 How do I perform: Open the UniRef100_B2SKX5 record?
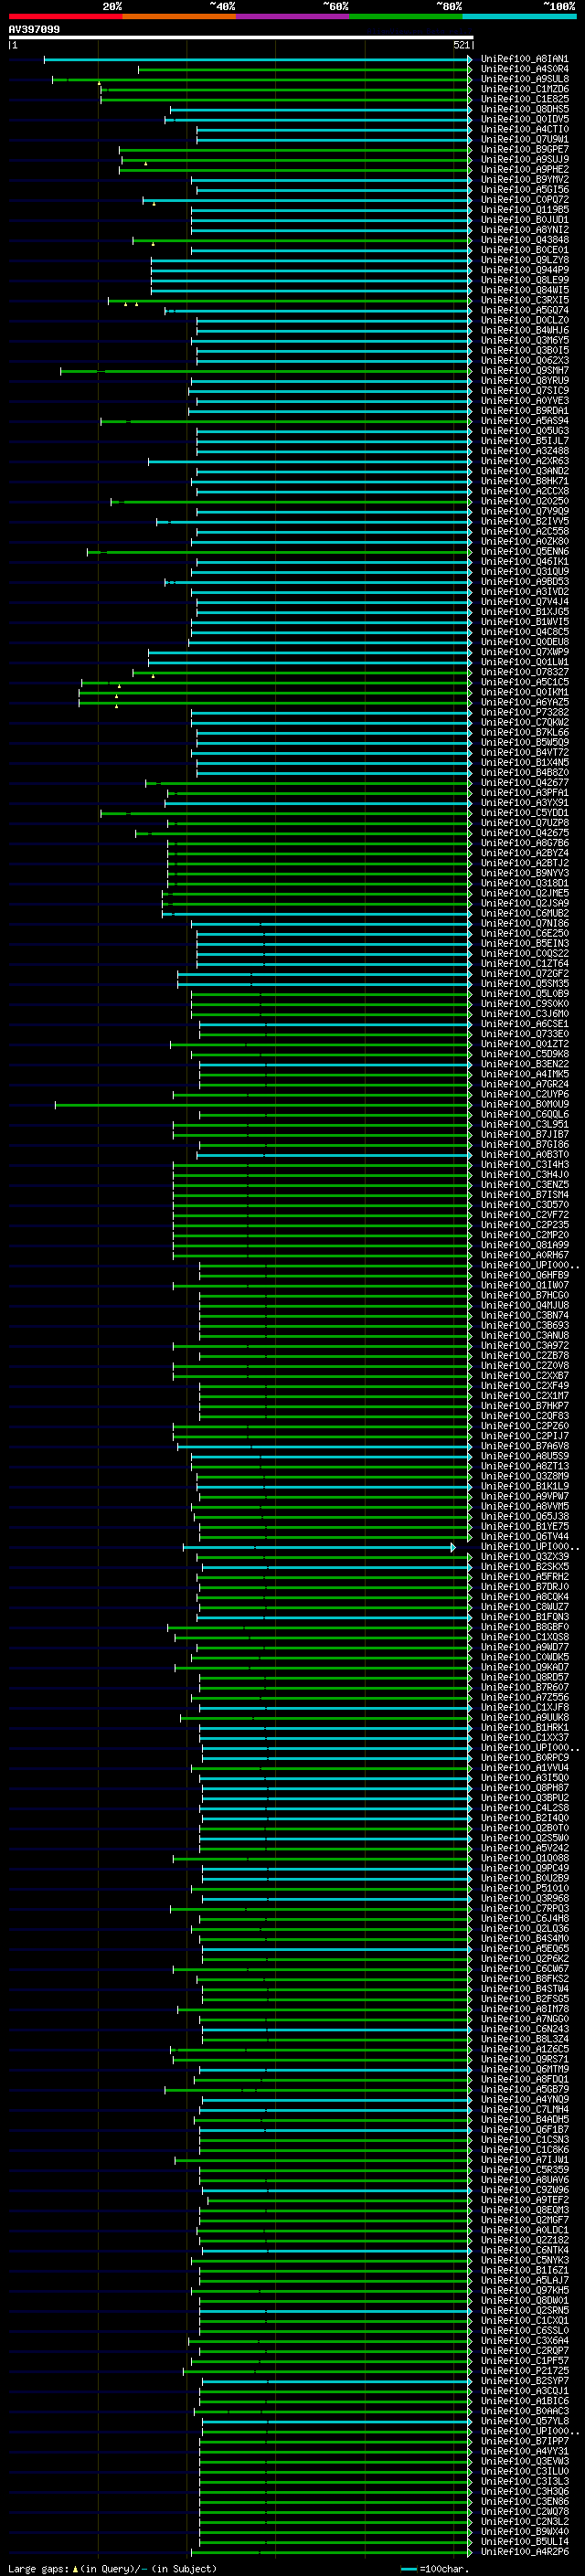524,1567
